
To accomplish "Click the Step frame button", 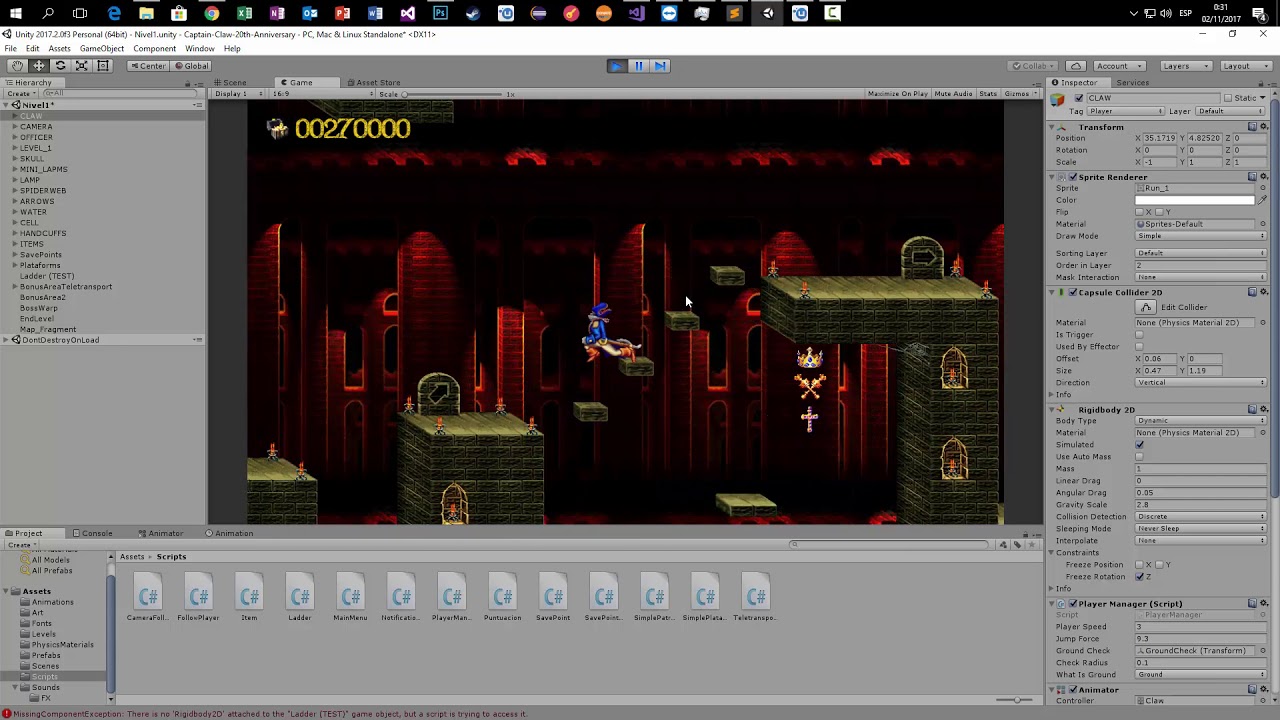I will click(659, 66).
